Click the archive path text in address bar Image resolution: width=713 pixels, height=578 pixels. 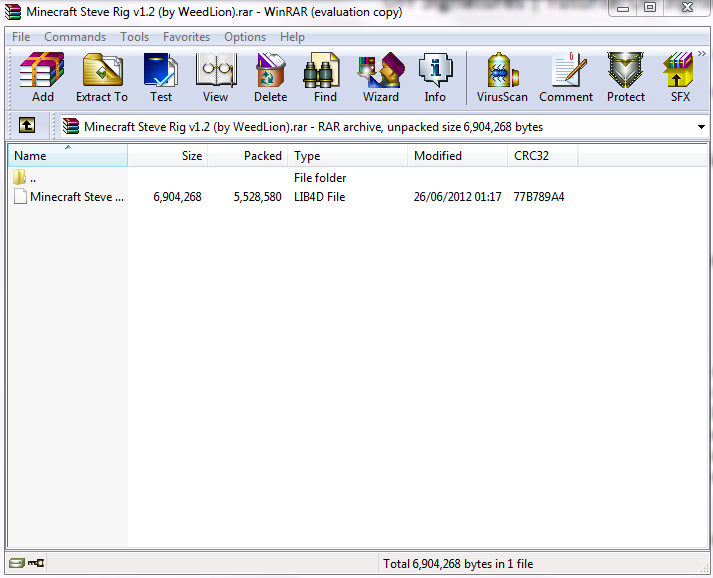pyautogui.click(x=313, y=127)
